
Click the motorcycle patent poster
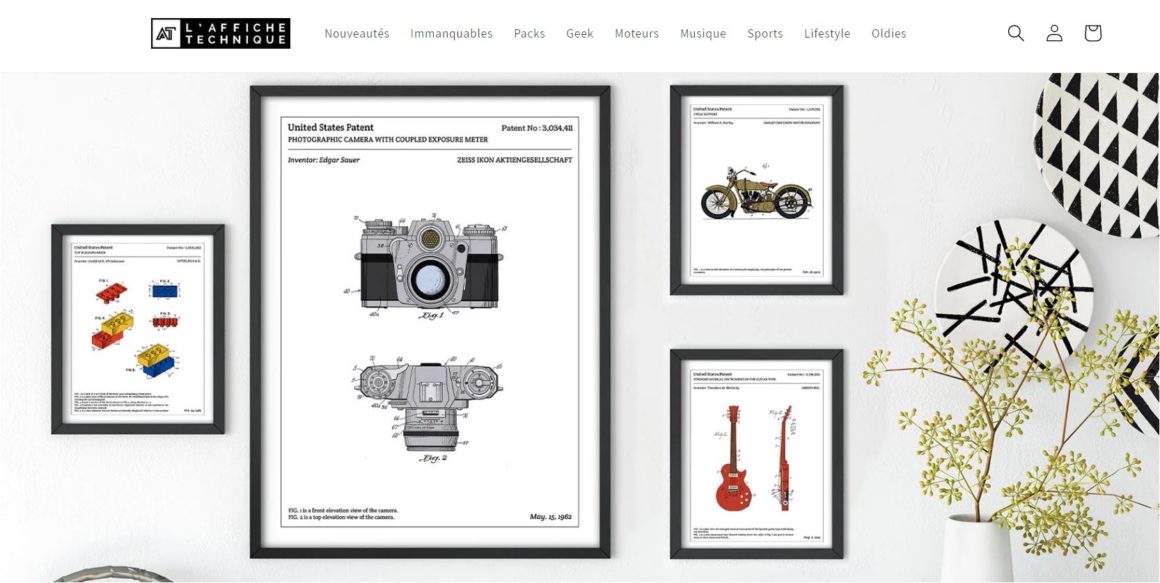[x=756, y=190]
